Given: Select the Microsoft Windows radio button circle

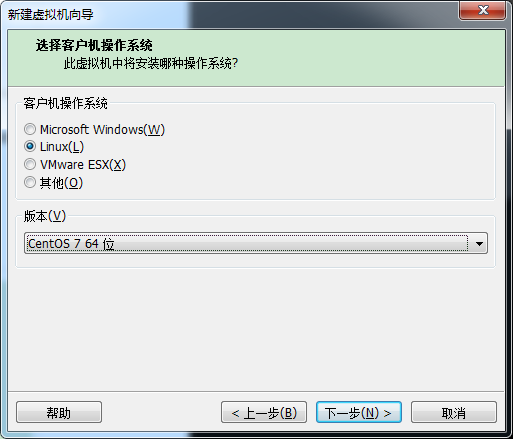Looking at the screenshot, I should click(x=30, y=129).
